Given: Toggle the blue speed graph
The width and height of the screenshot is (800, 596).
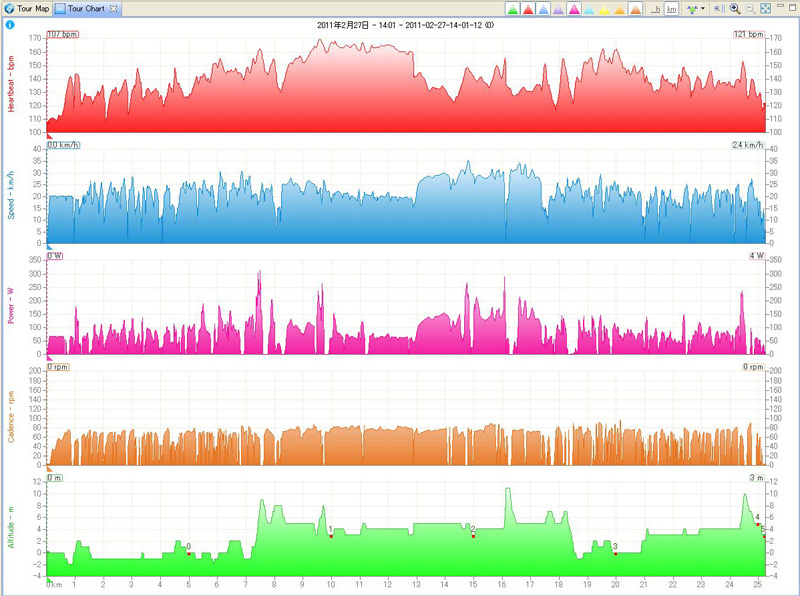Looking at the screenshot, I should pos(543,8).
